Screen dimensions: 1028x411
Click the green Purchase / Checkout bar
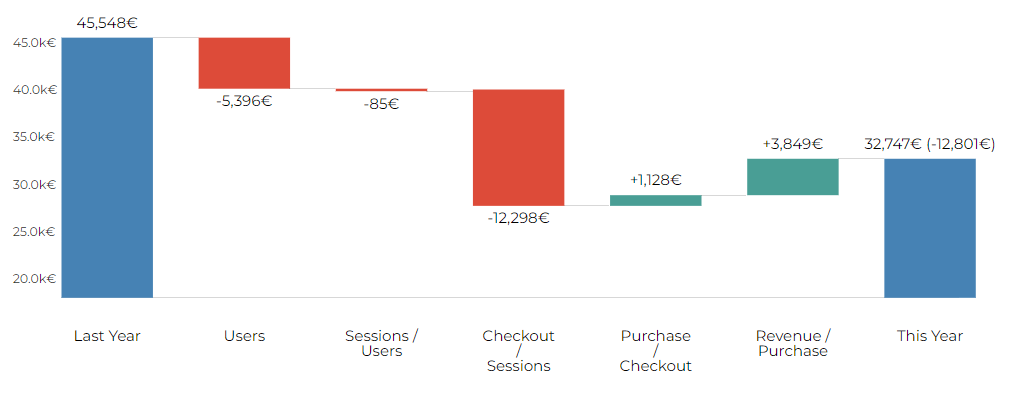(656, 201)
